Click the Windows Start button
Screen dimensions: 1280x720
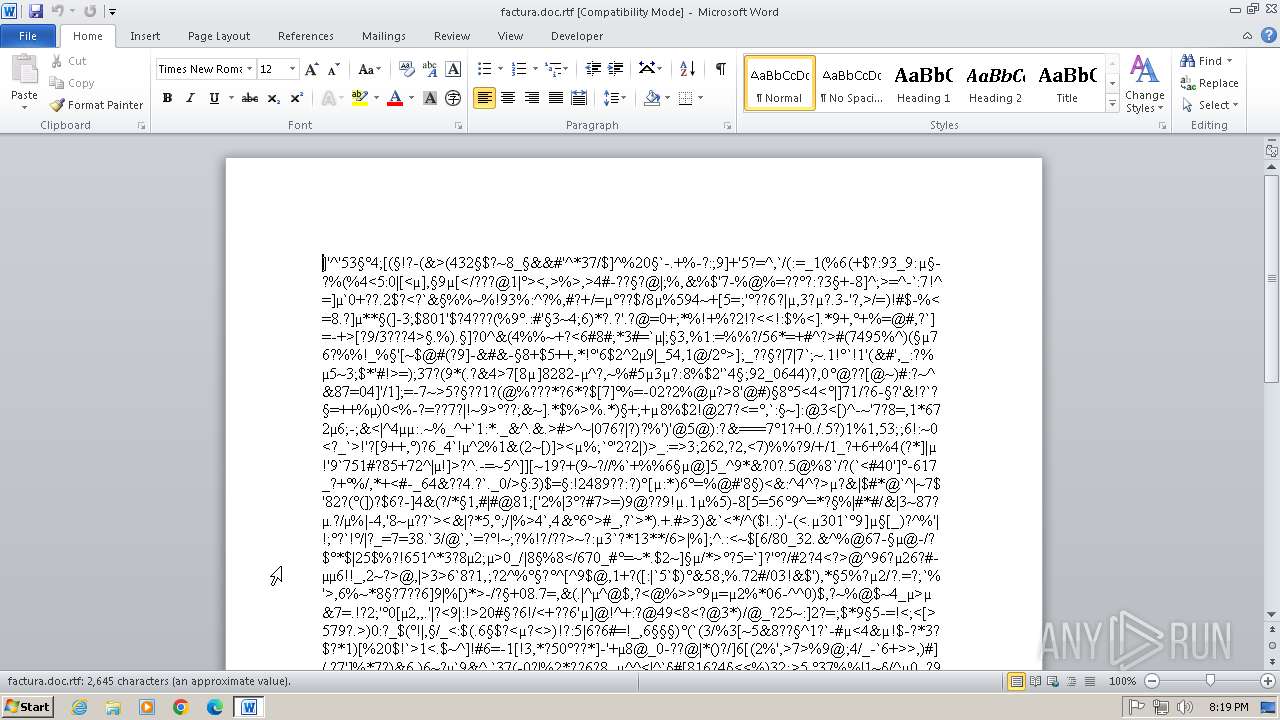[28, 707]
